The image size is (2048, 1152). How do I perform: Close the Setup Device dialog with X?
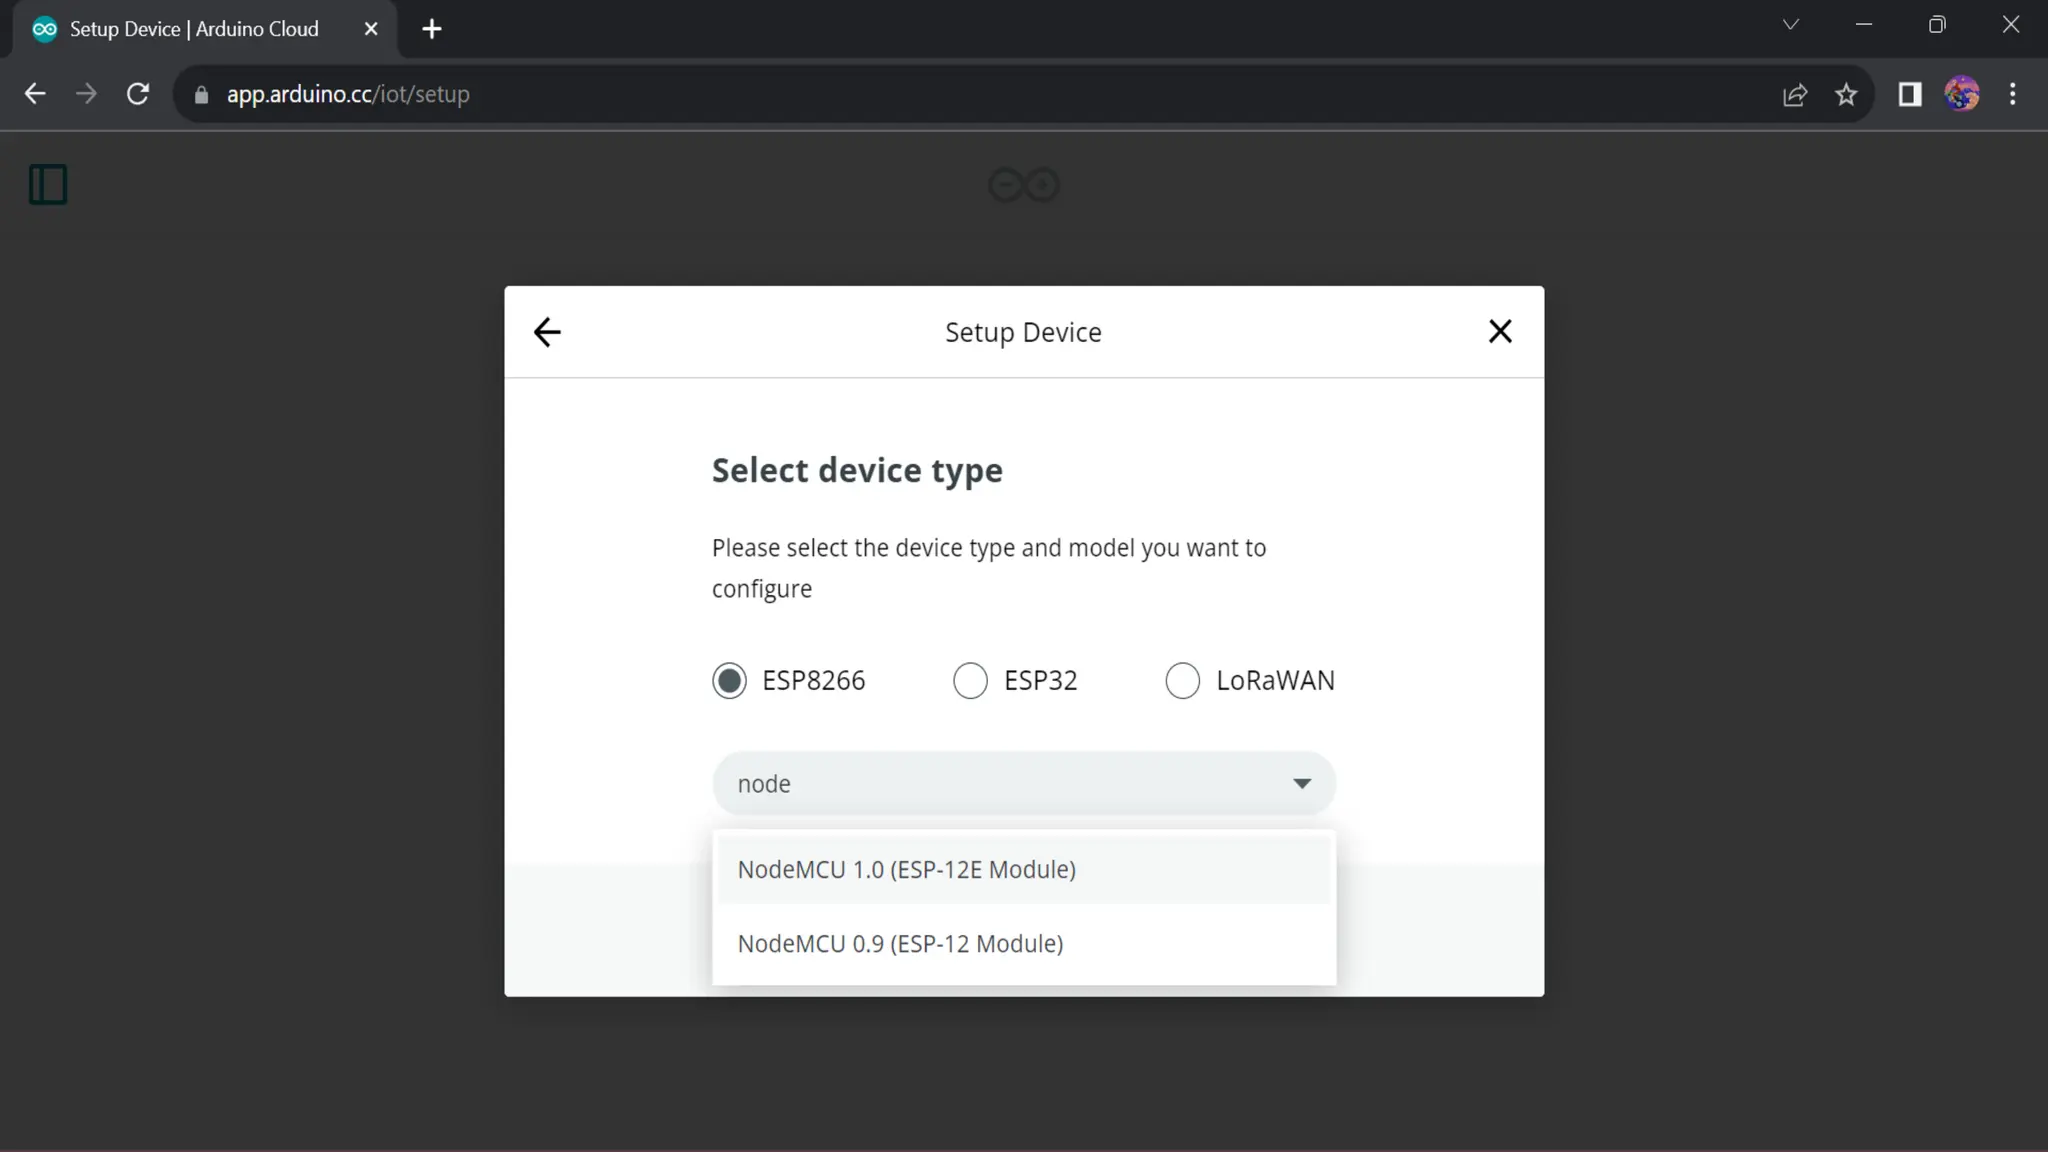(x=1499, y=332)
